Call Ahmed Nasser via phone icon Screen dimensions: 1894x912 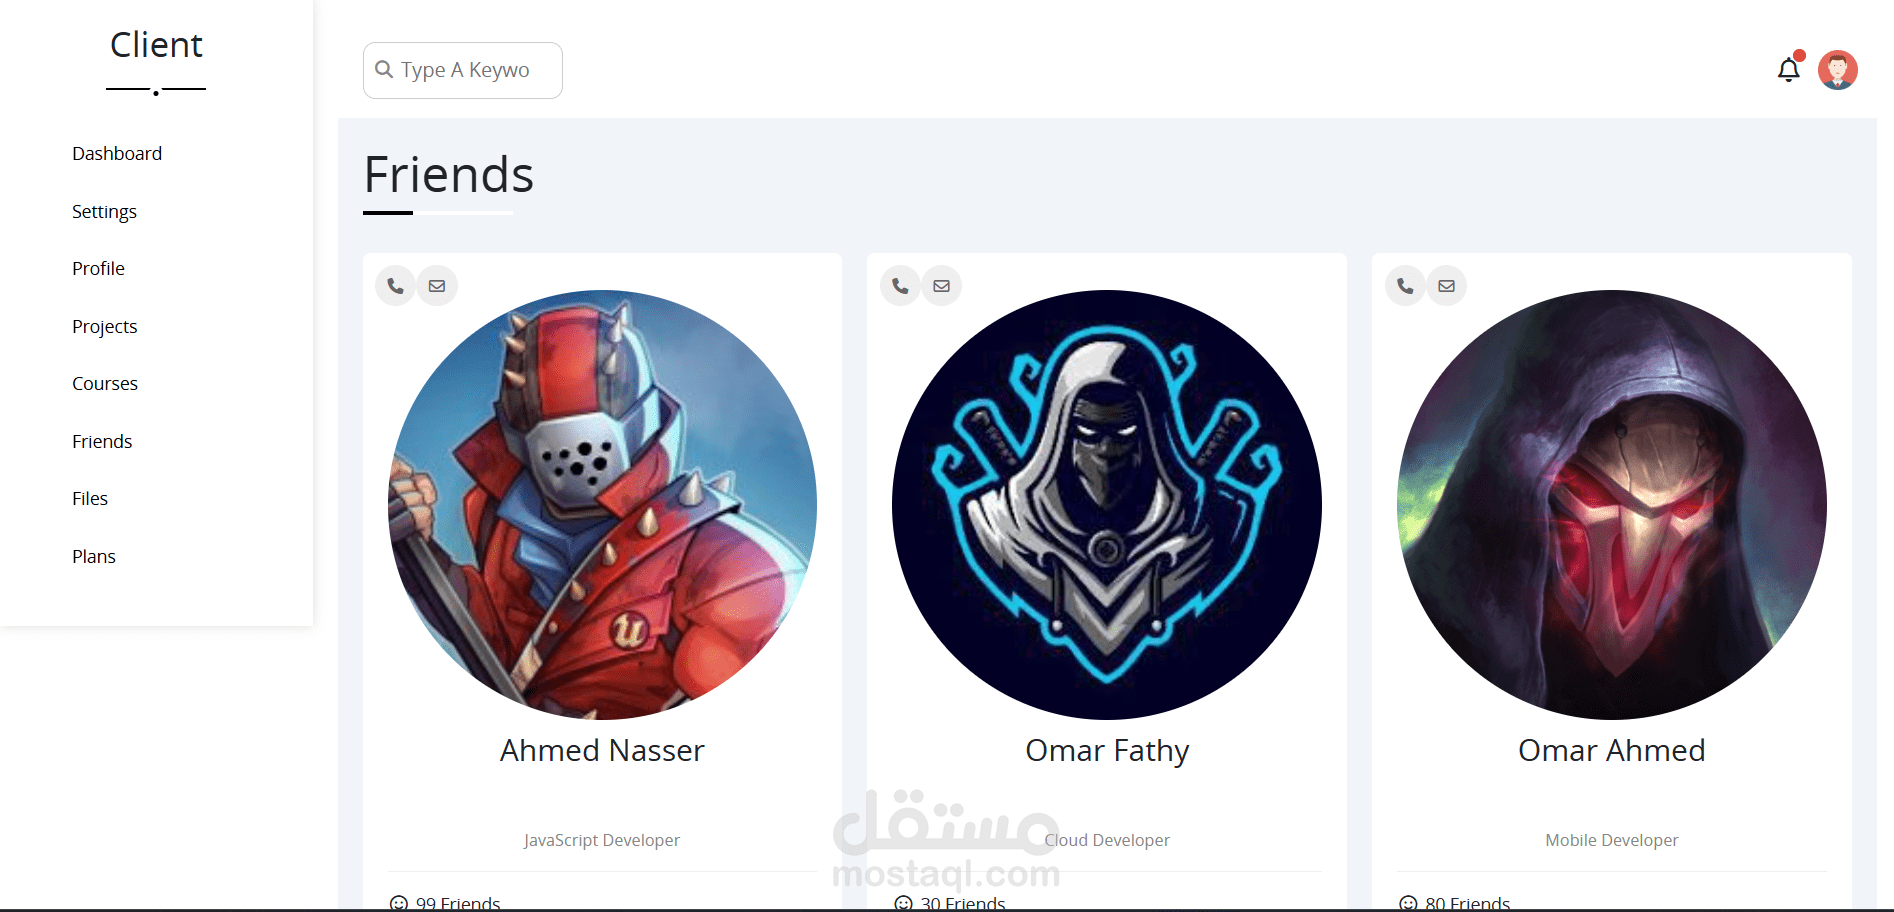pos(396,286)
